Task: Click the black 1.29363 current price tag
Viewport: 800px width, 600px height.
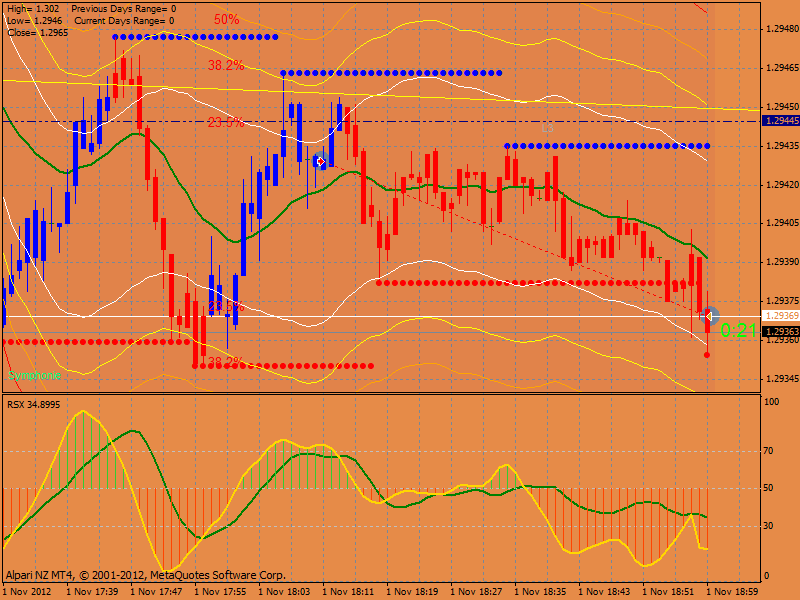Action: 781,332
